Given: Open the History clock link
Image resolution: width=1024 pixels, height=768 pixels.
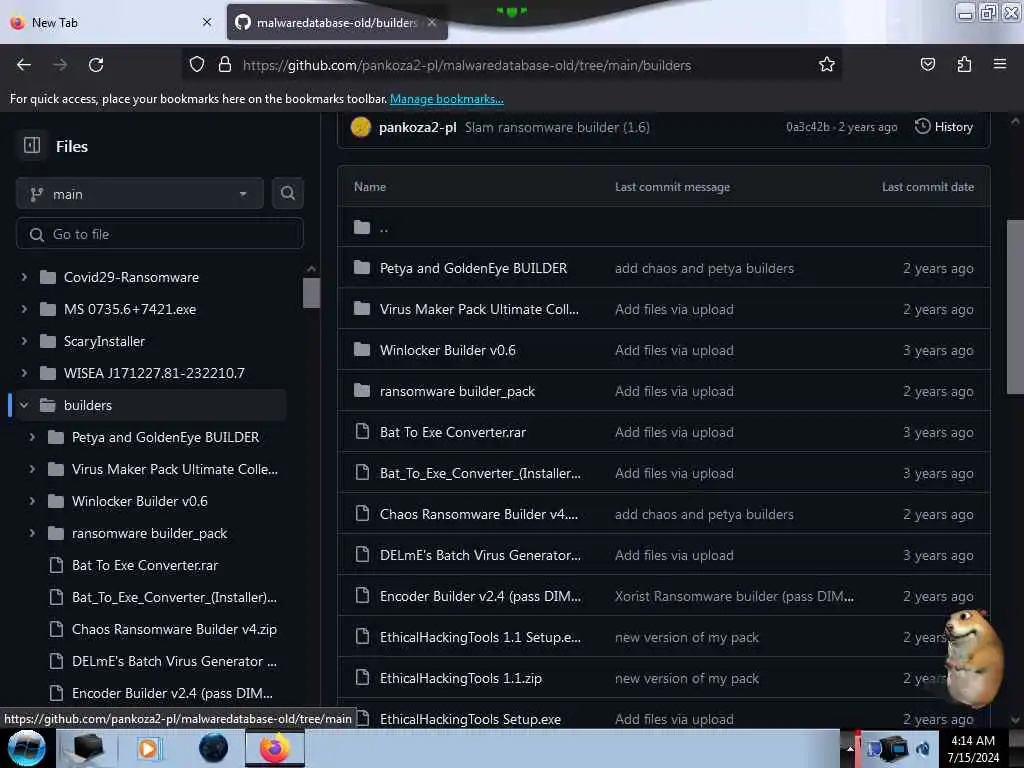Looking at the screenshot, I should tap(944, 127).
